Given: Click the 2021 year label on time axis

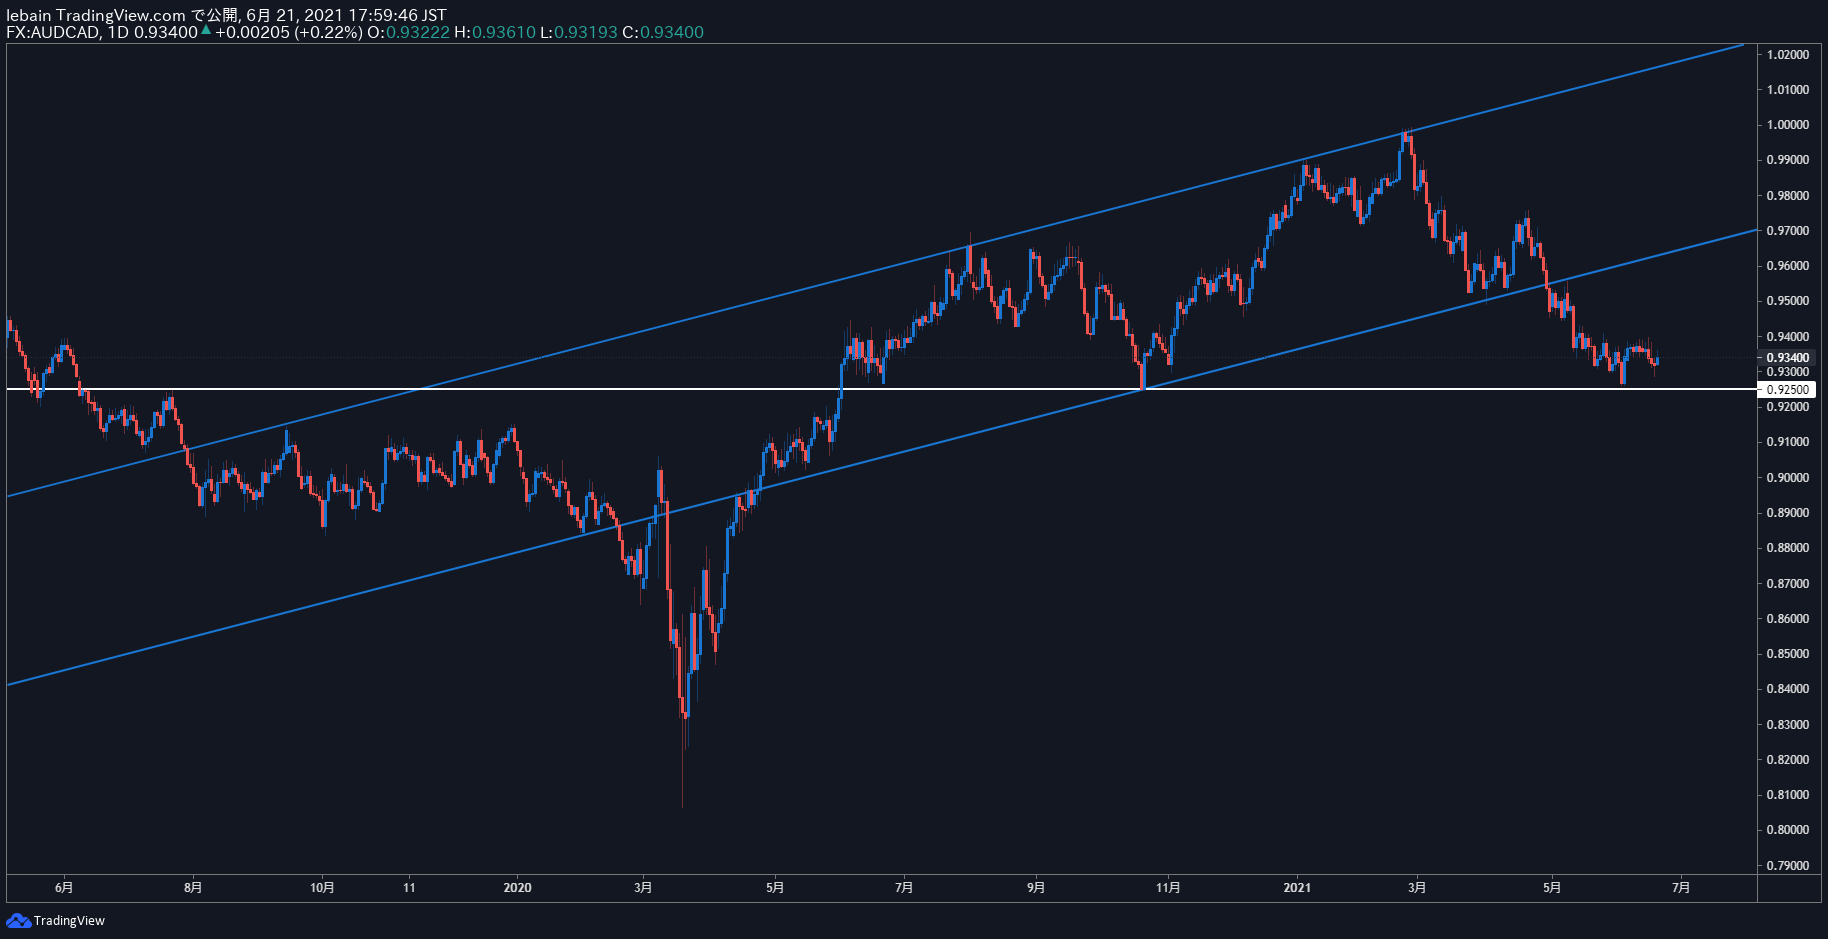Looking at the screenshot, I should (1297, 888).
